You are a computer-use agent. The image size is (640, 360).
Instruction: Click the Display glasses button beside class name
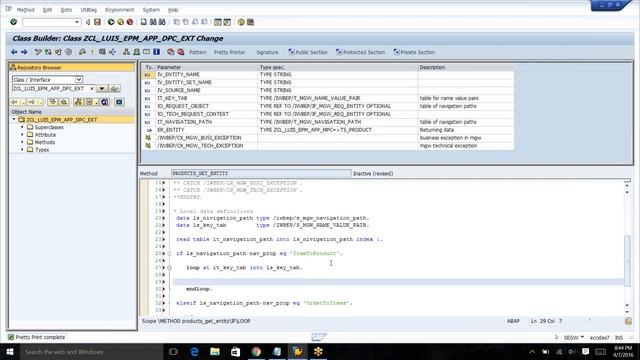tap(115, 89)
